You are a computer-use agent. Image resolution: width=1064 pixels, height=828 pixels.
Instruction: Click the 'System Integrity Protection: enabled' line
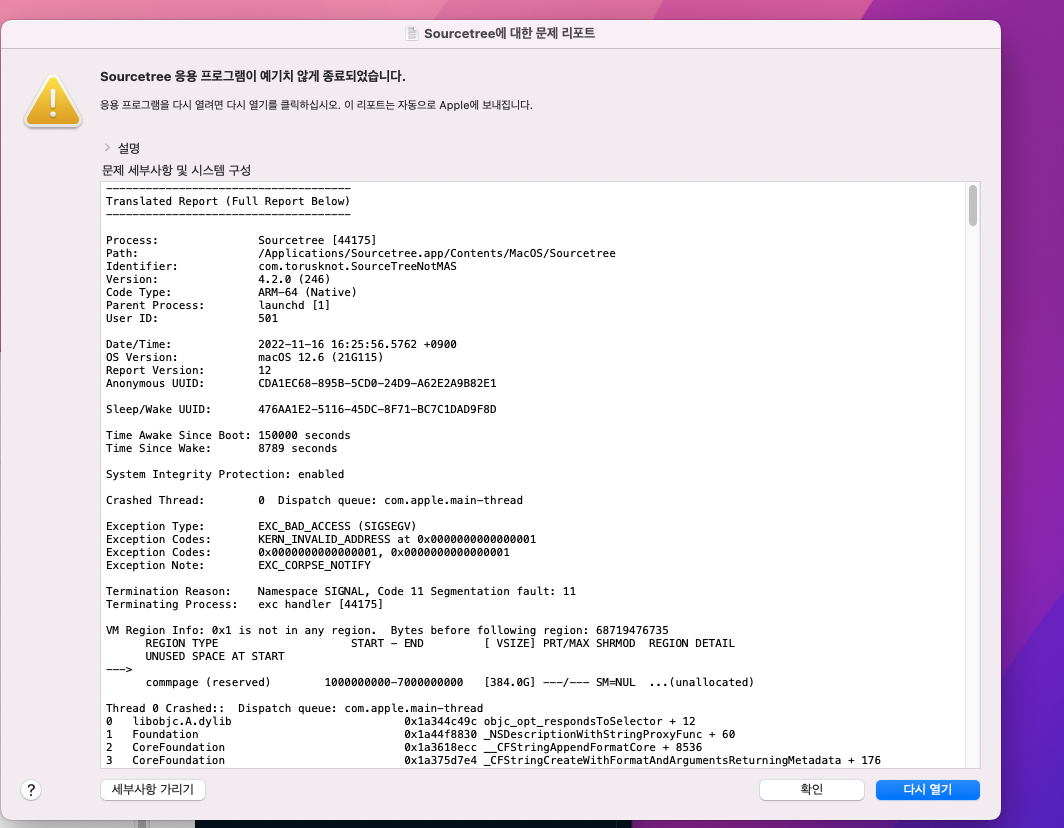[225, 474]
